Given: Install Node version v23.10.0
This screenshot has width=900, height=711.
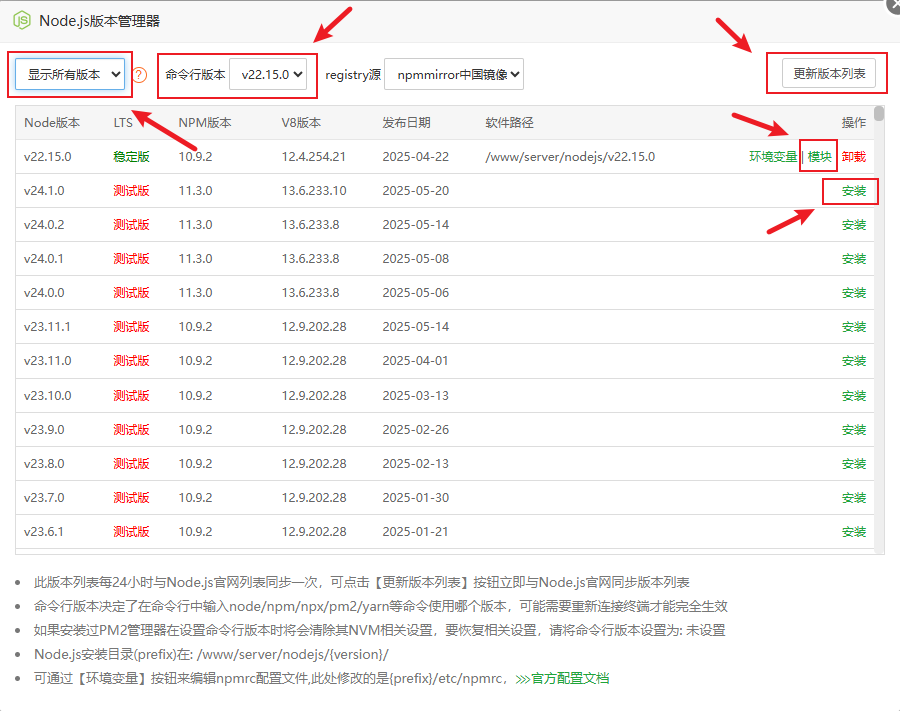Looking at the screenshot, I should 854,395.
